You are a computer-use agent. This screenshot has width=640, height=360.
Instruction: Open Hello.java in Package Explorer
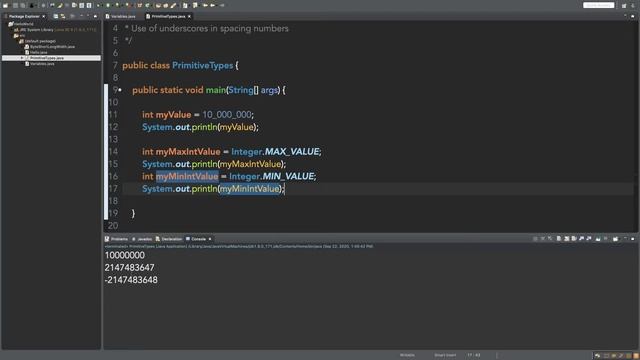point(37,52)
